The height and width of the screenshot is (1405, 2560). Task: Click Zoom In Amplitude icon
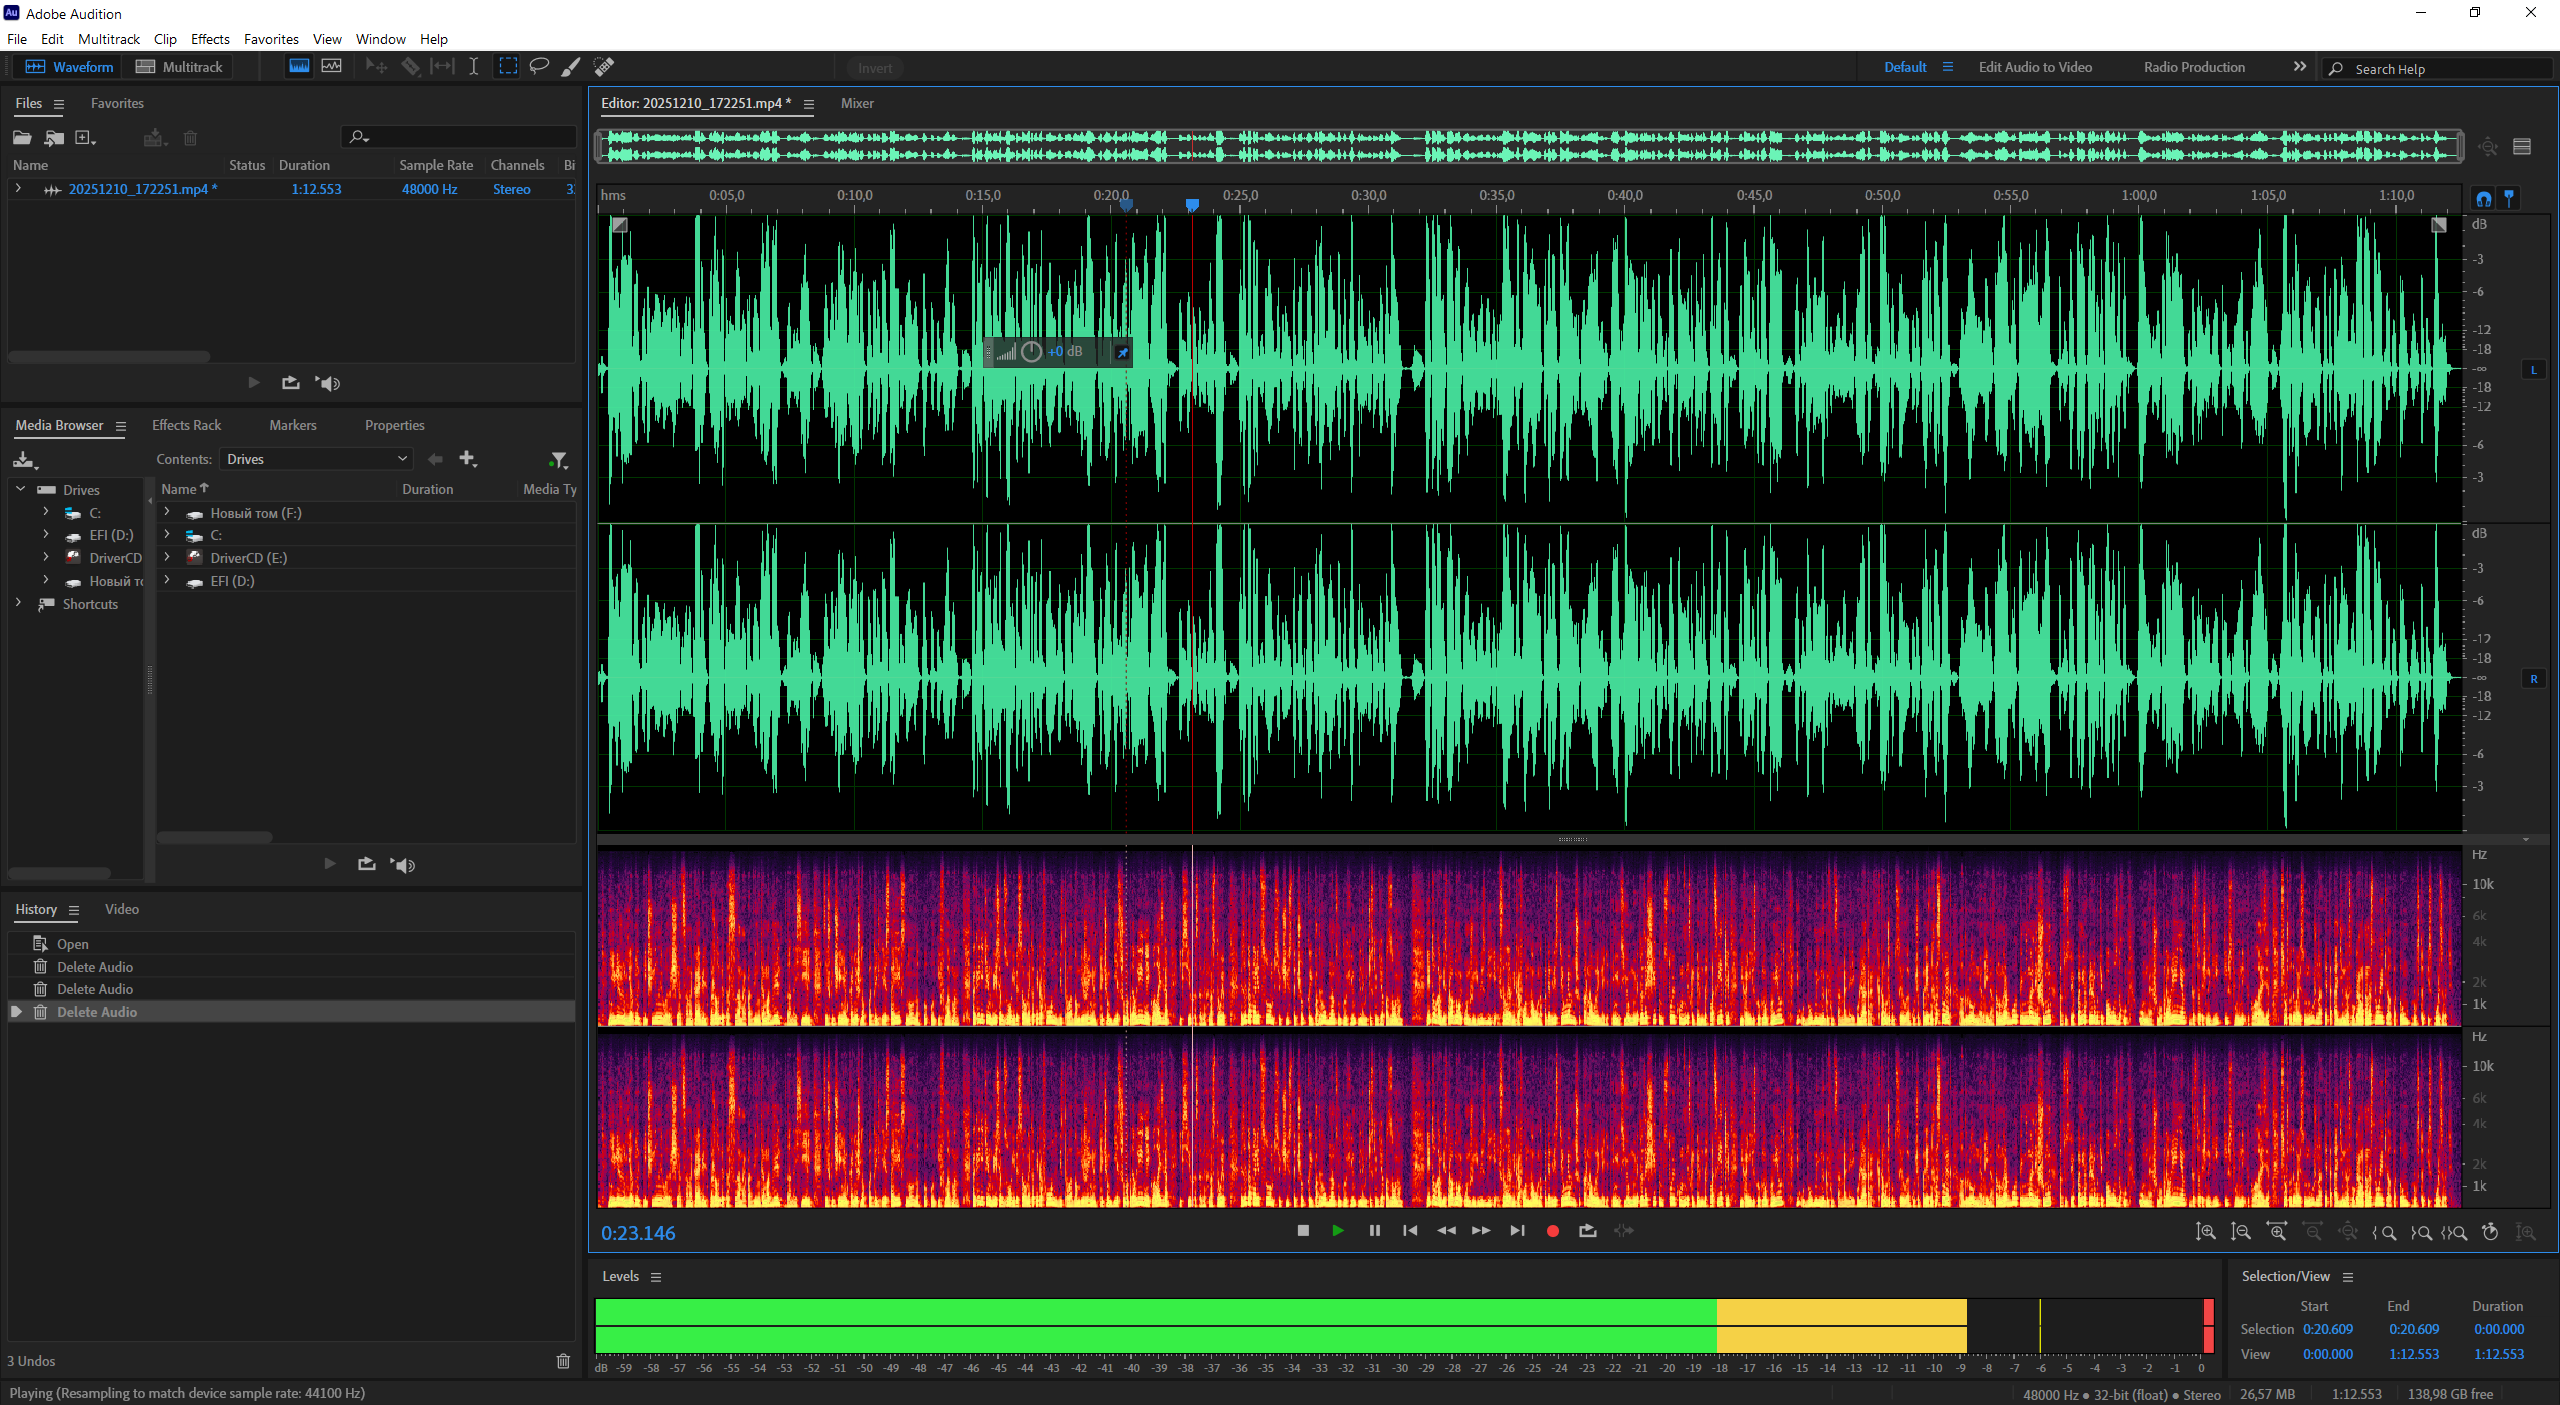(2205, 1232)
